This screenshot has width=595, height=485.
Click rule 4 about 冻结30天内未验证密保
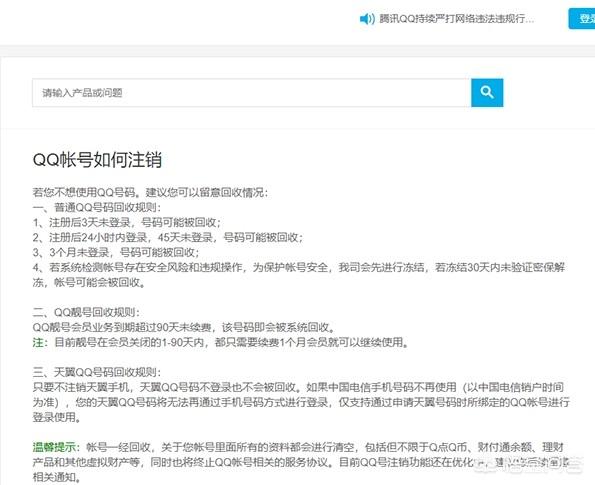click(x=299, y=275)
